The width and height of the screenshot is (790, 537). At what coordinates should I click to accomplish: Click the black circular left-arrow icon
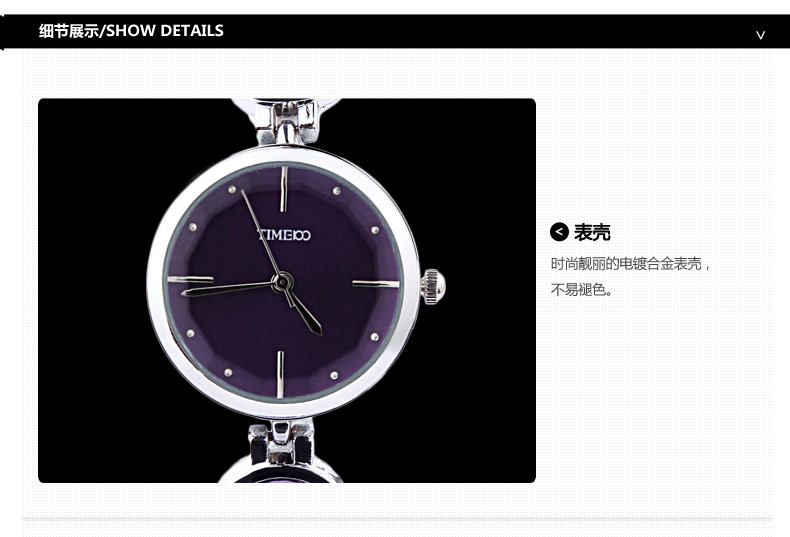(559, 232)
